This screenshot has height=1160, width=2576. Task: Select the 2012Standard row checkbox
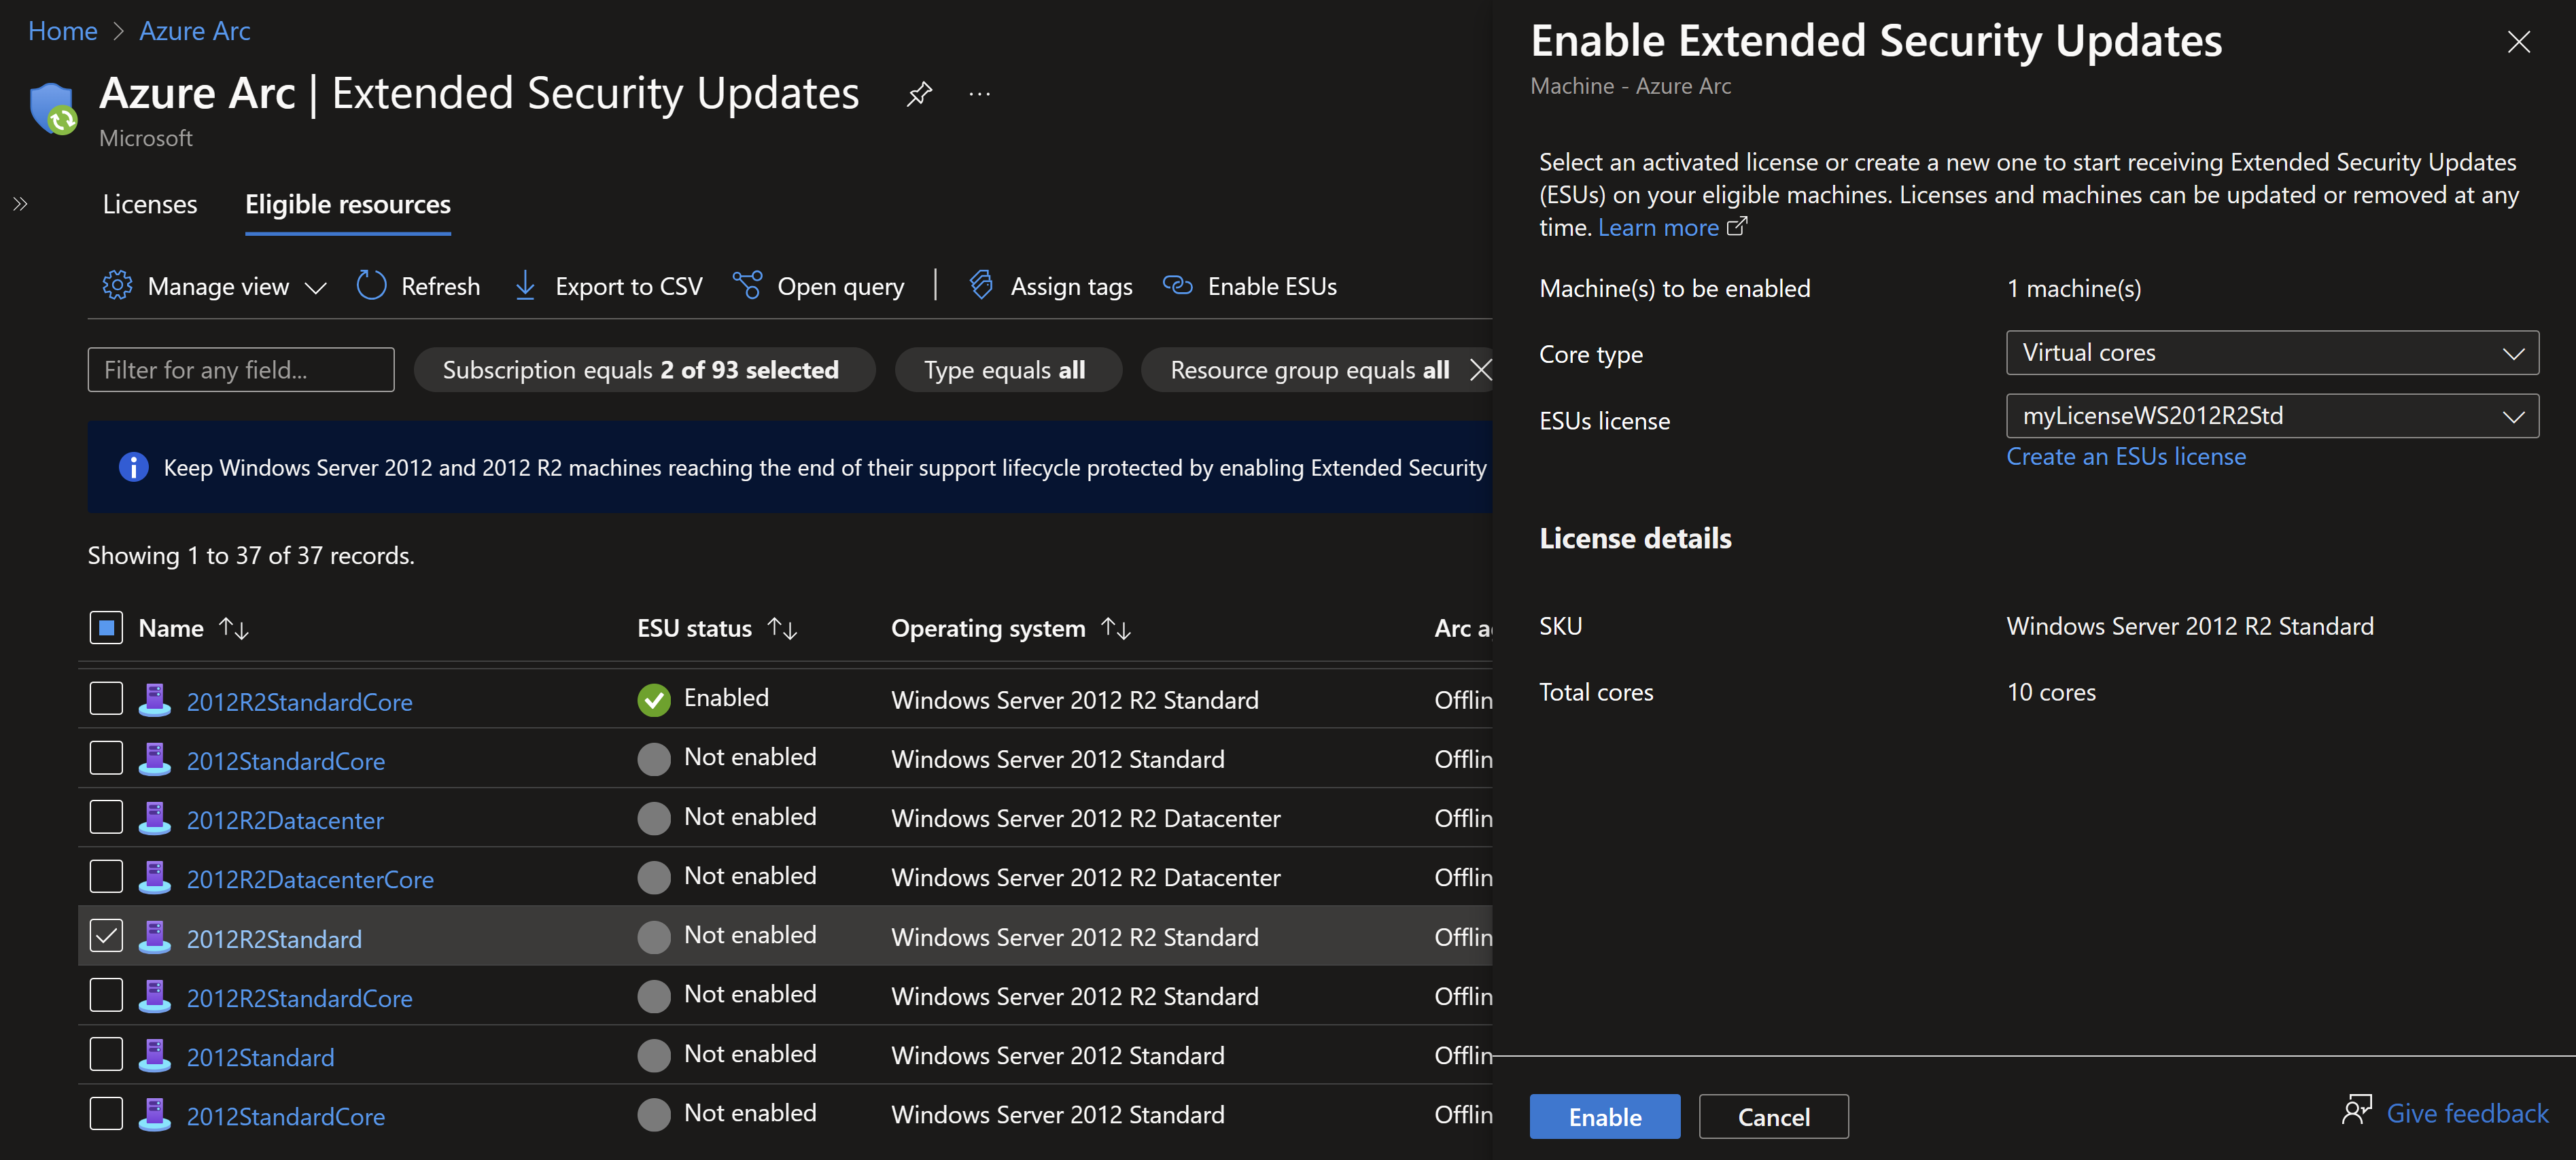pyautogui.click(x=106, y=1054)
